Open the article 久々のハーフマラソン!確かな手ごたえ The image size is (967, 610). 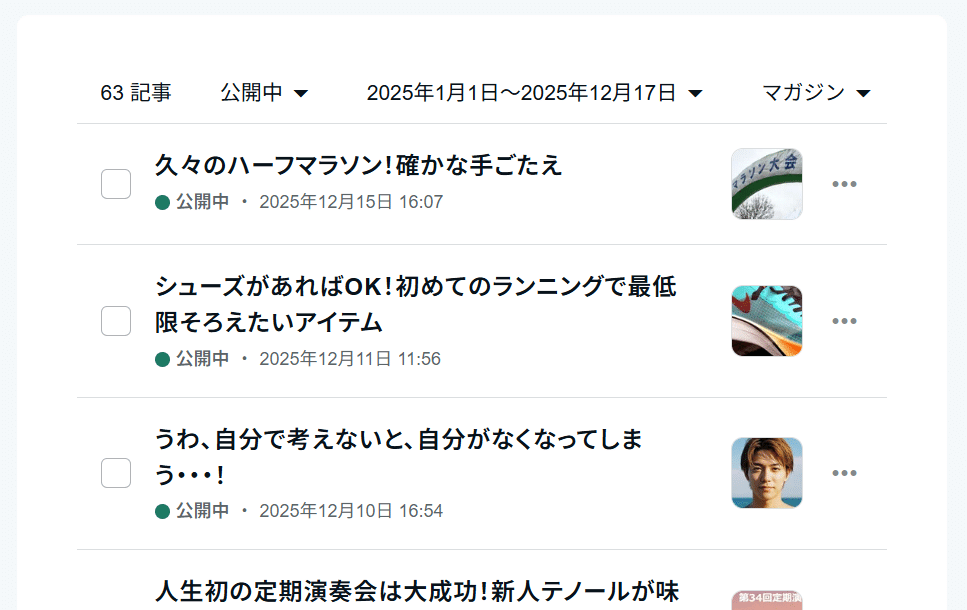[x=358, y=165]
